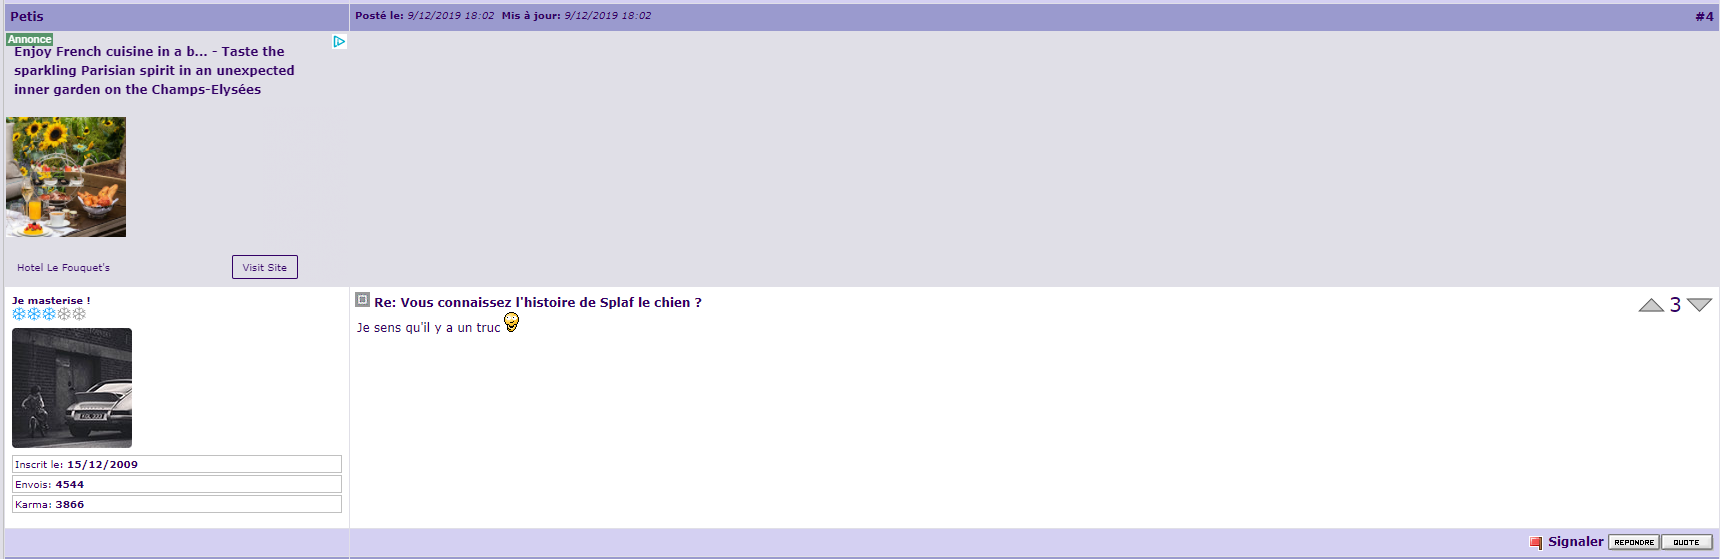Click the red Signaler flag icon
This screenshot has height=560, width=1720.
coord(1536,542)
